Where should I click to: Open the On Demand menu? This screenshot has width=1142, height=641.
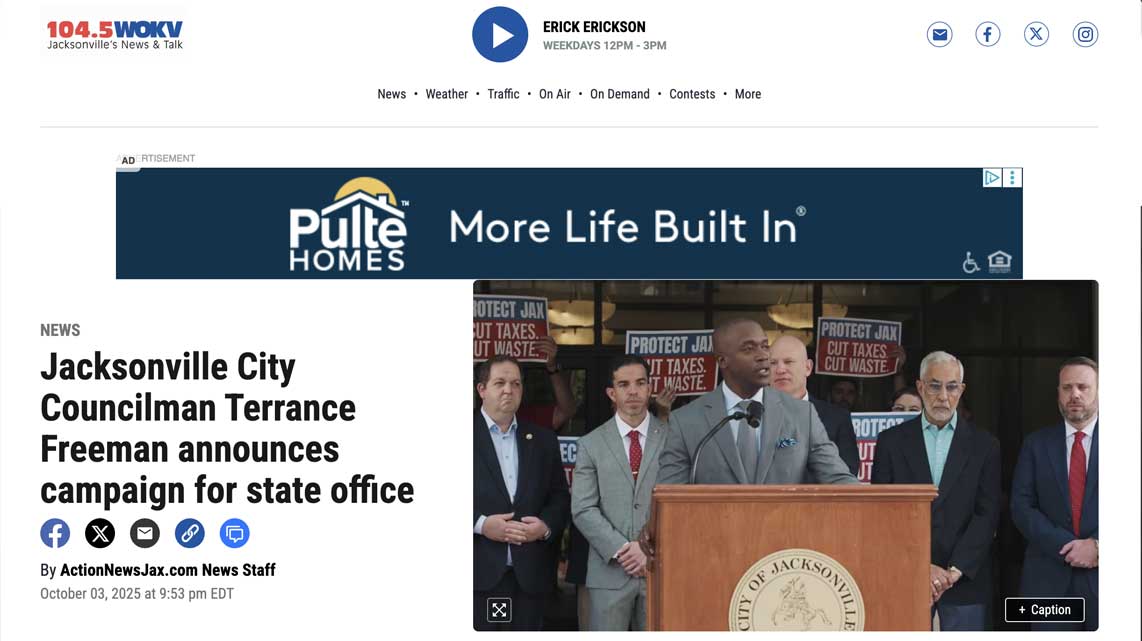tap(619, 94)
